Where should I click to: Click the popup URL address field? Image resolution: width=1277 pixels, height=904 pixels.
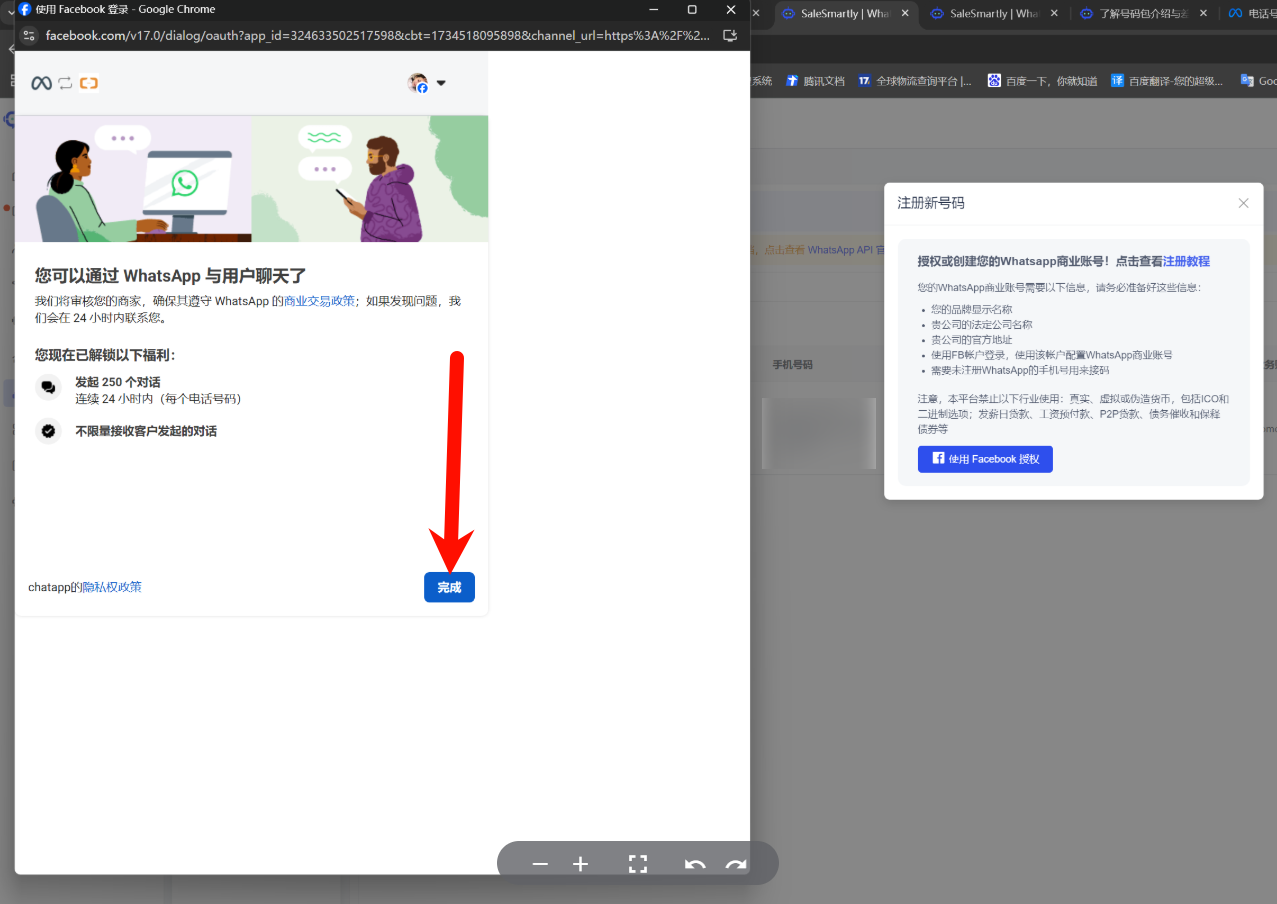pyautogui.click(x=378, y=35)
